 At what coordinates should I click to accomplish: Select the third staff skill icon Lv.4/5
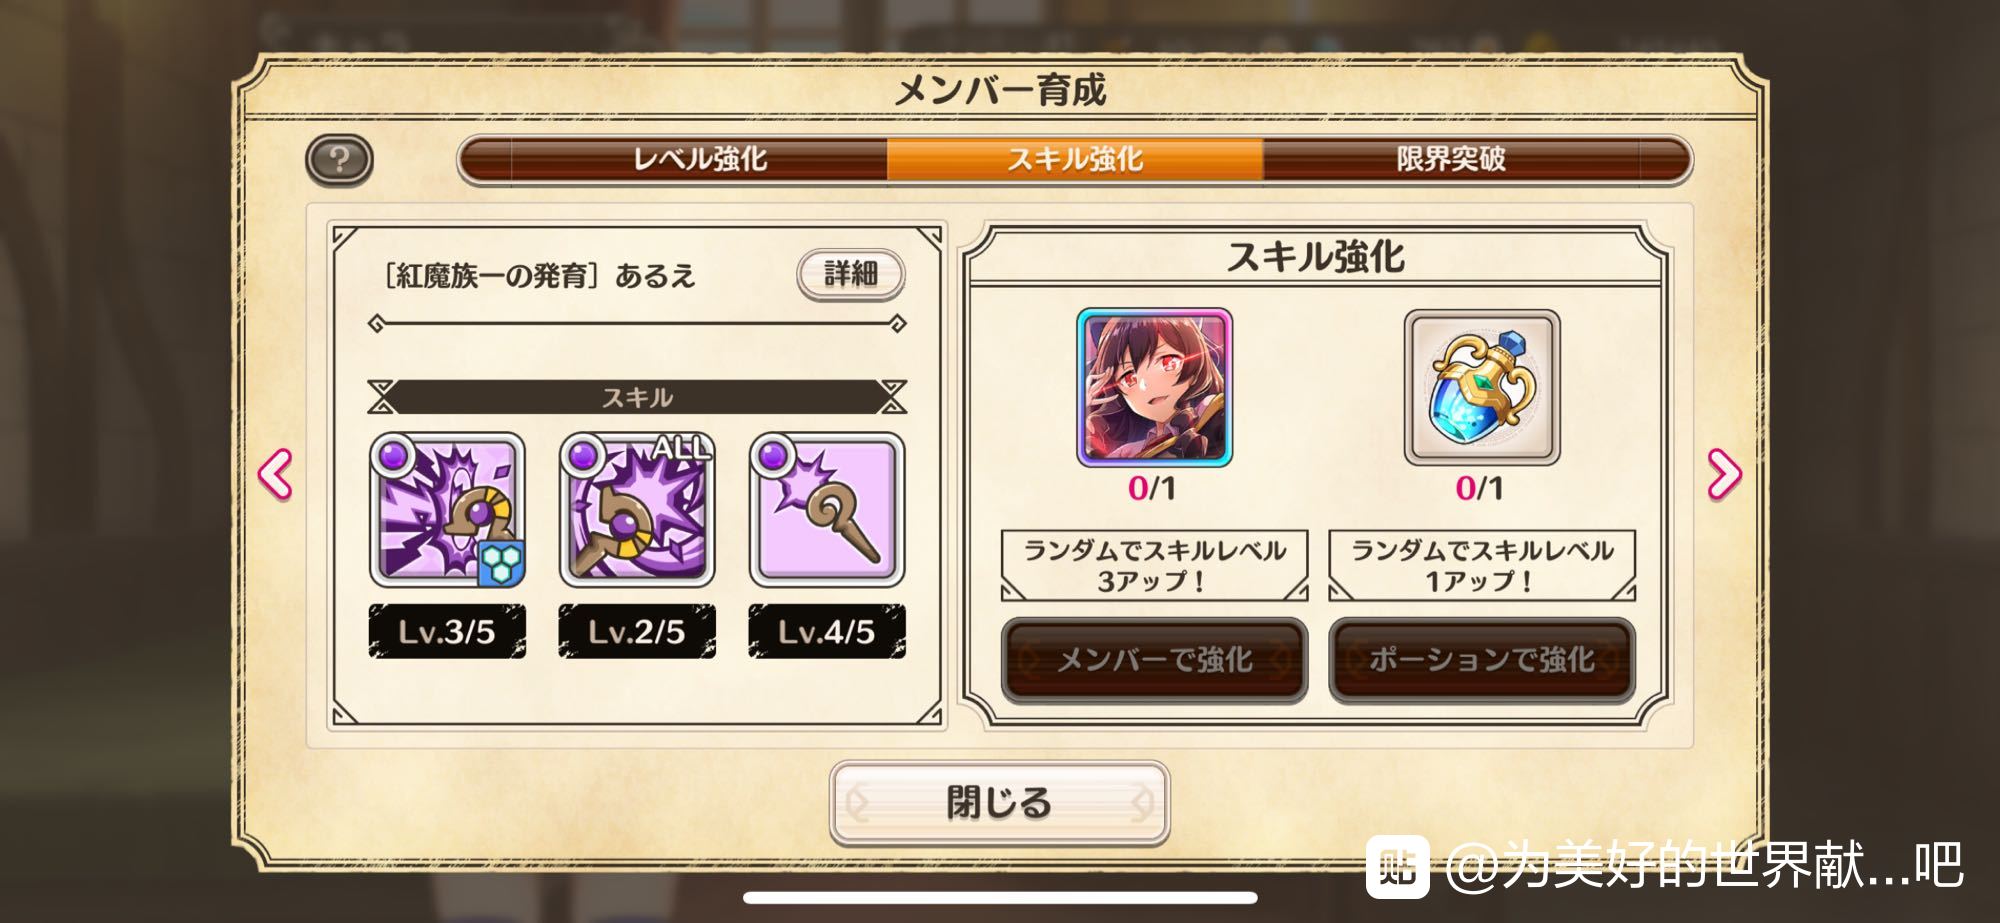point(827,510)
